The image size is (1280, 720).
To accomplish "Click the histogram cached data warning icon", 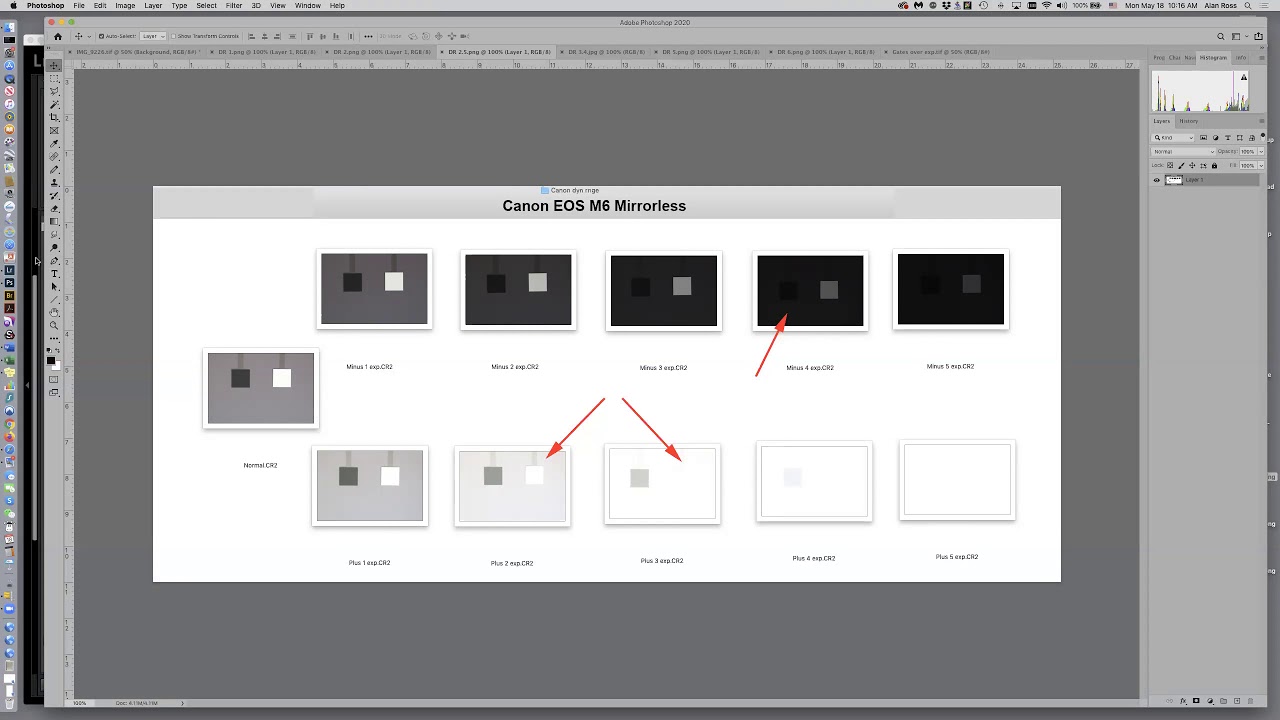I will coord(1244,77).
